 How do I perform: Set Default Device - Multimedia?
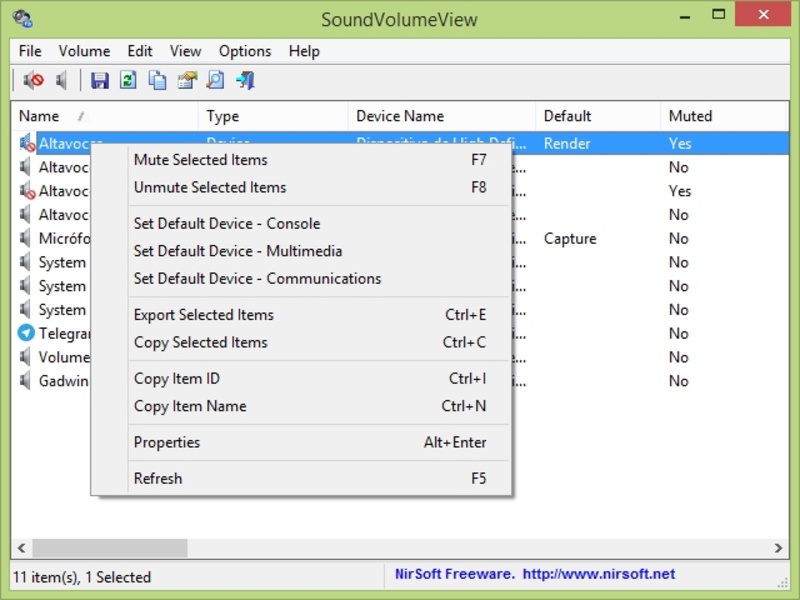pyautogui.click(x=238, y=251)
